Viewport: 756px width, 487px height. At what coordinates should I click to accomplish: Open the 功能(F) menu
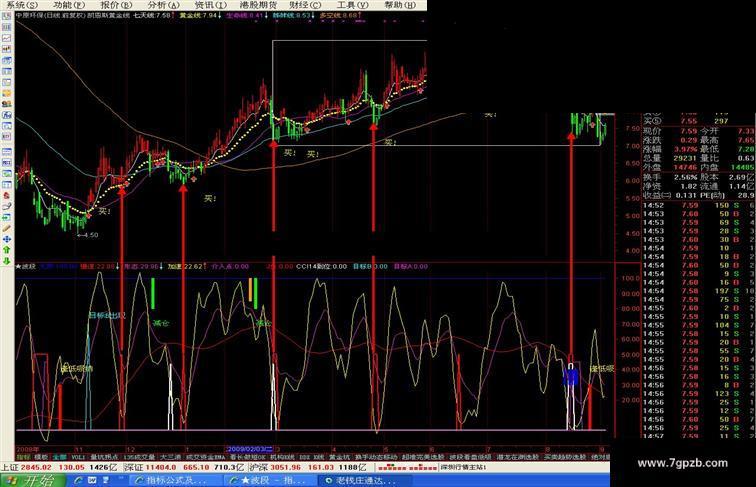[69, 5]
